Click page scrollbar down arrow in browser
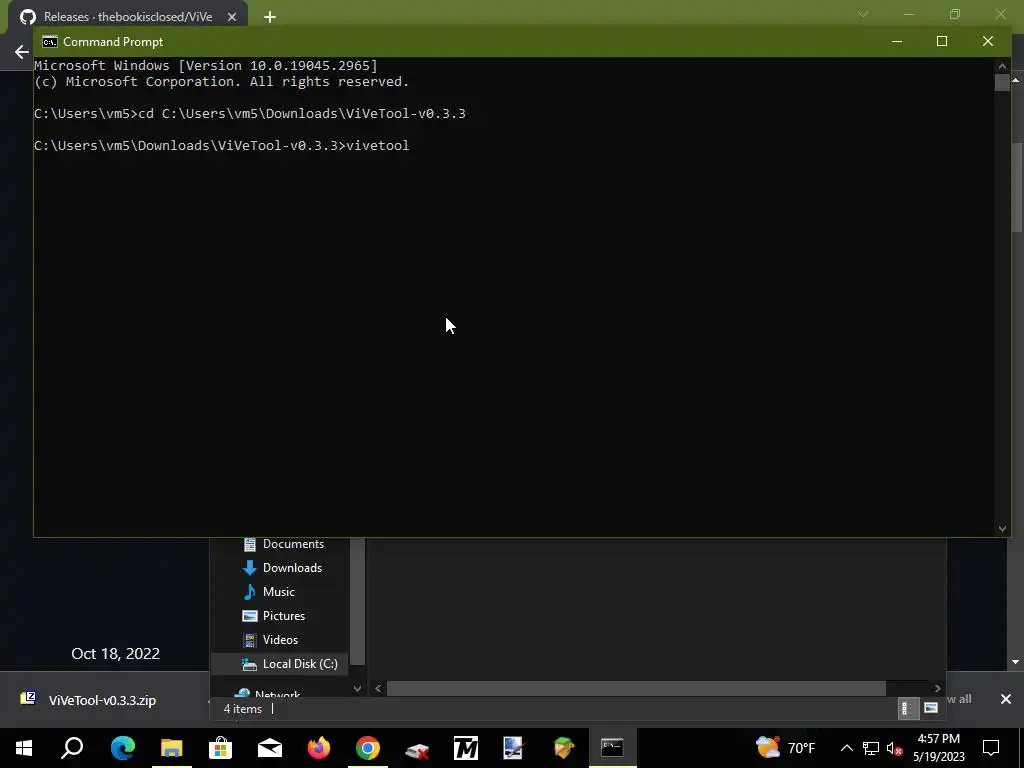This screenshot has width=1024, height=768. coord(1016,662)
